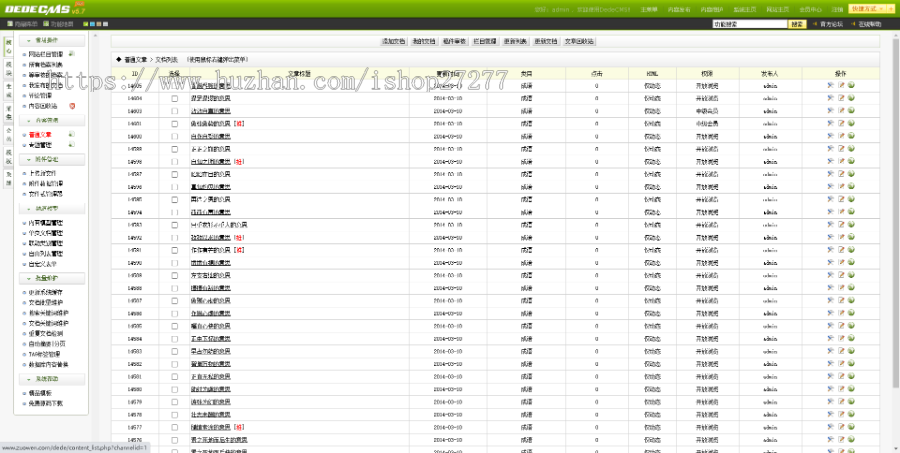900x453 pixels.
Task: Click the edit pencil icon in row 14604
Action: coord(841,98)
